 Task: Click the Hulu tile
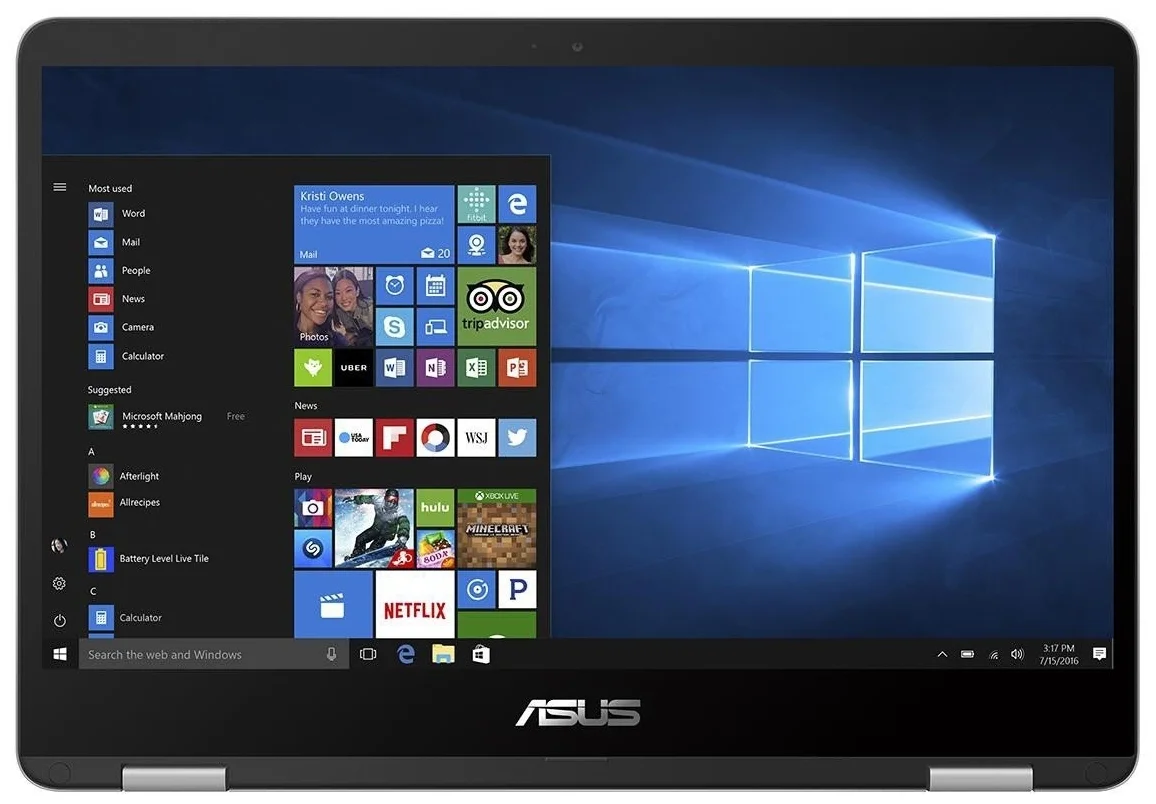tap(435, 508)
